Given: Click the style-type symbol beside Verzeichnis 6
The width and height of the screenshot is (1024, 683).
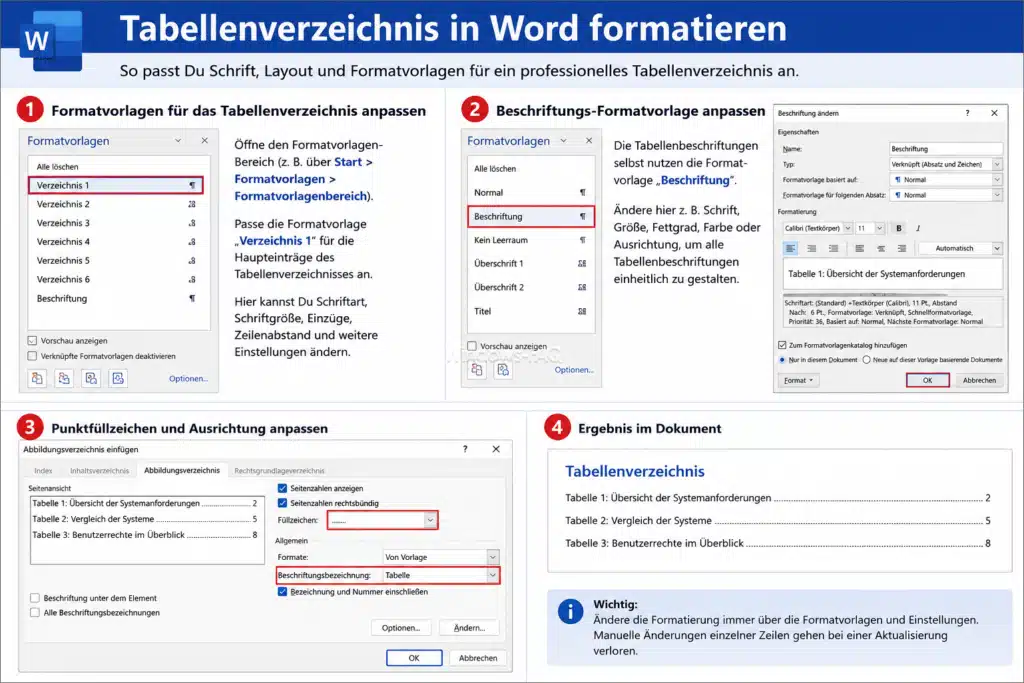Looking at the screenshot, I should (192, 279).
